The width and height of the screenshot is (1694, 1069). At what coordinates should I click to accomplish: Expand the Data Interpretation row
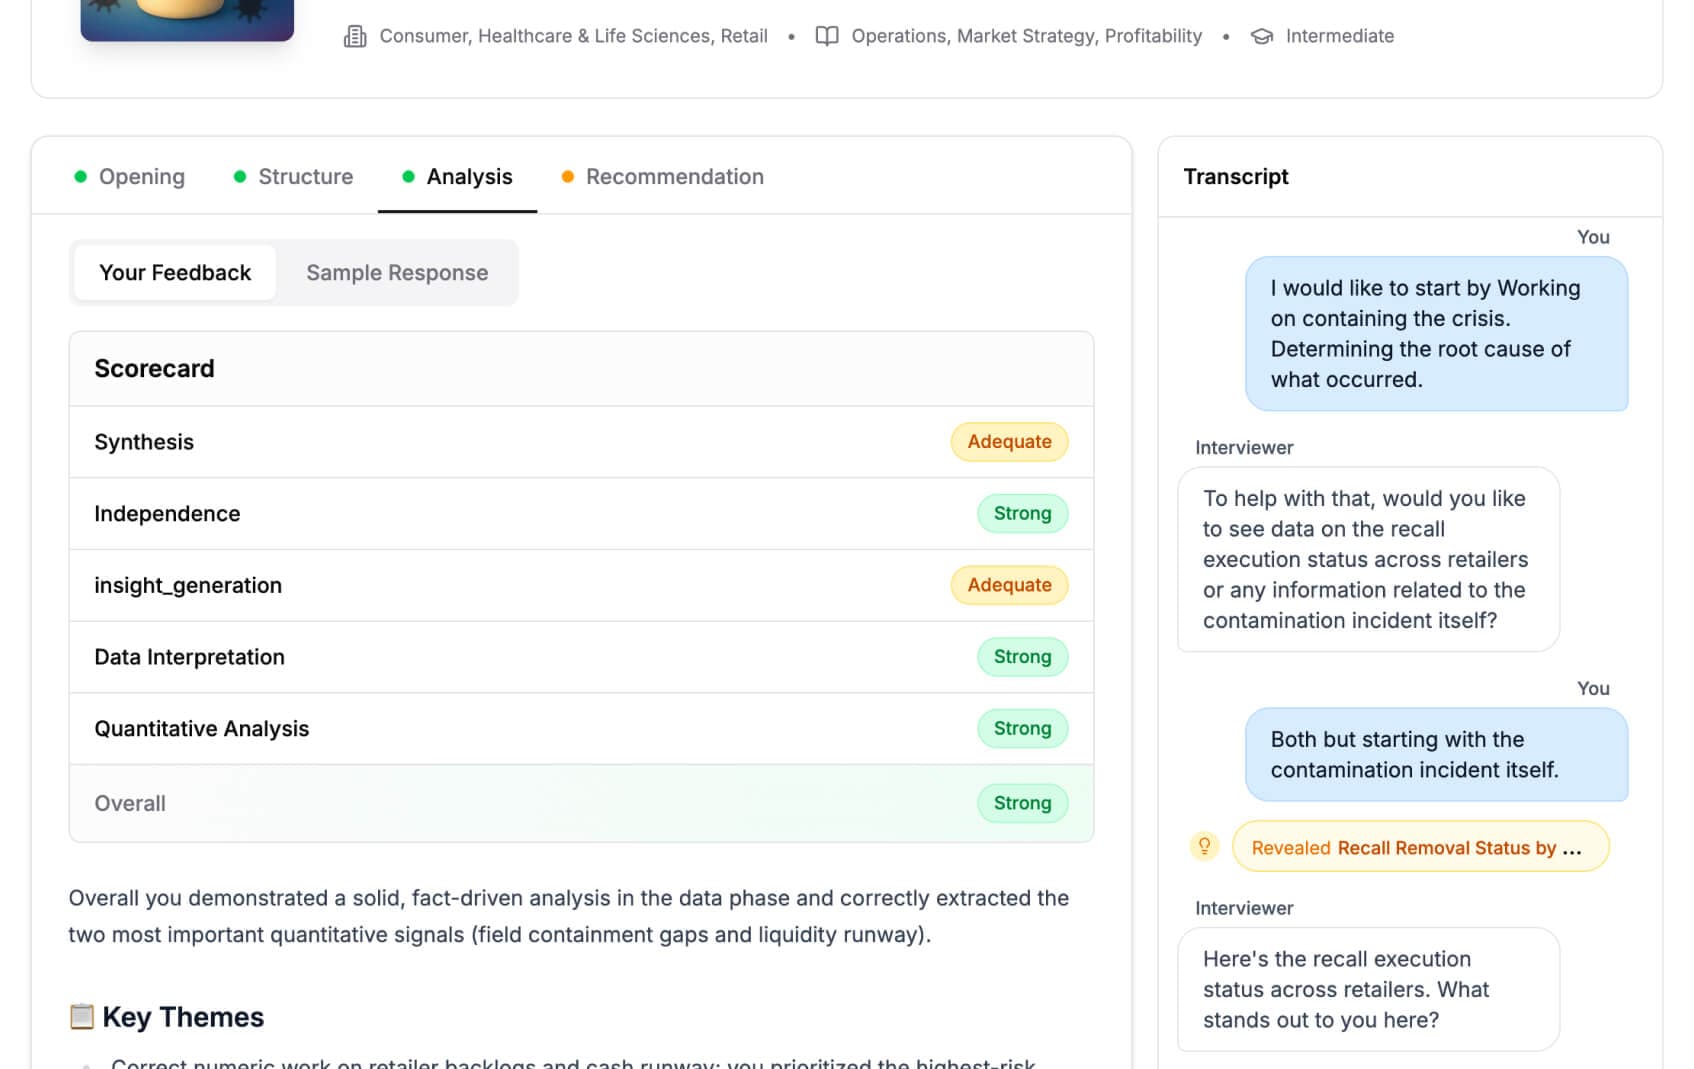coord(581,657)
